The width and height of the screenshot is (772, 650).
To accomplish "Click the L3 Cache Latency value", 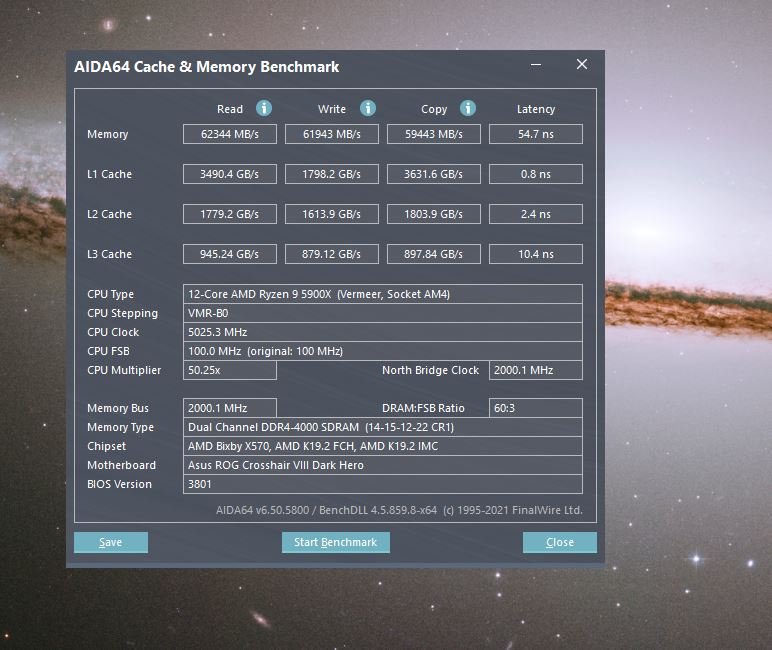I will [535, 254].
